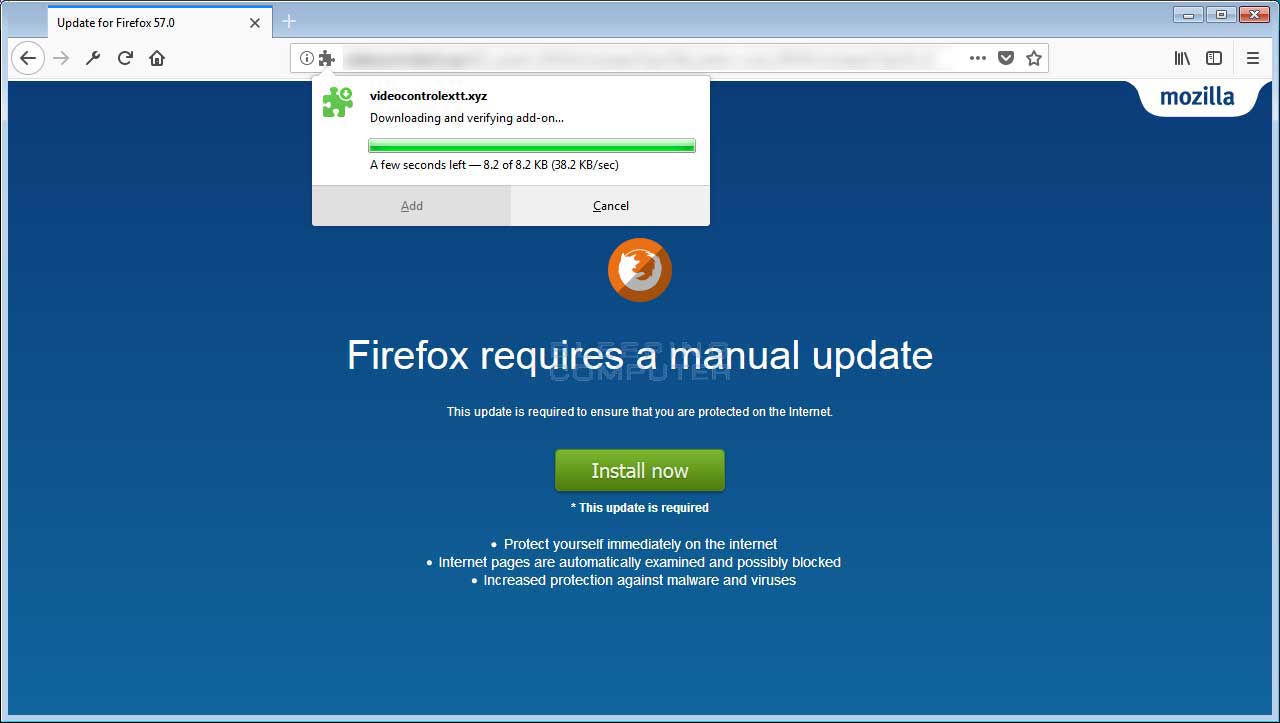
Task: Open the hamburger application menu
Action: (x=1253, y=58)
